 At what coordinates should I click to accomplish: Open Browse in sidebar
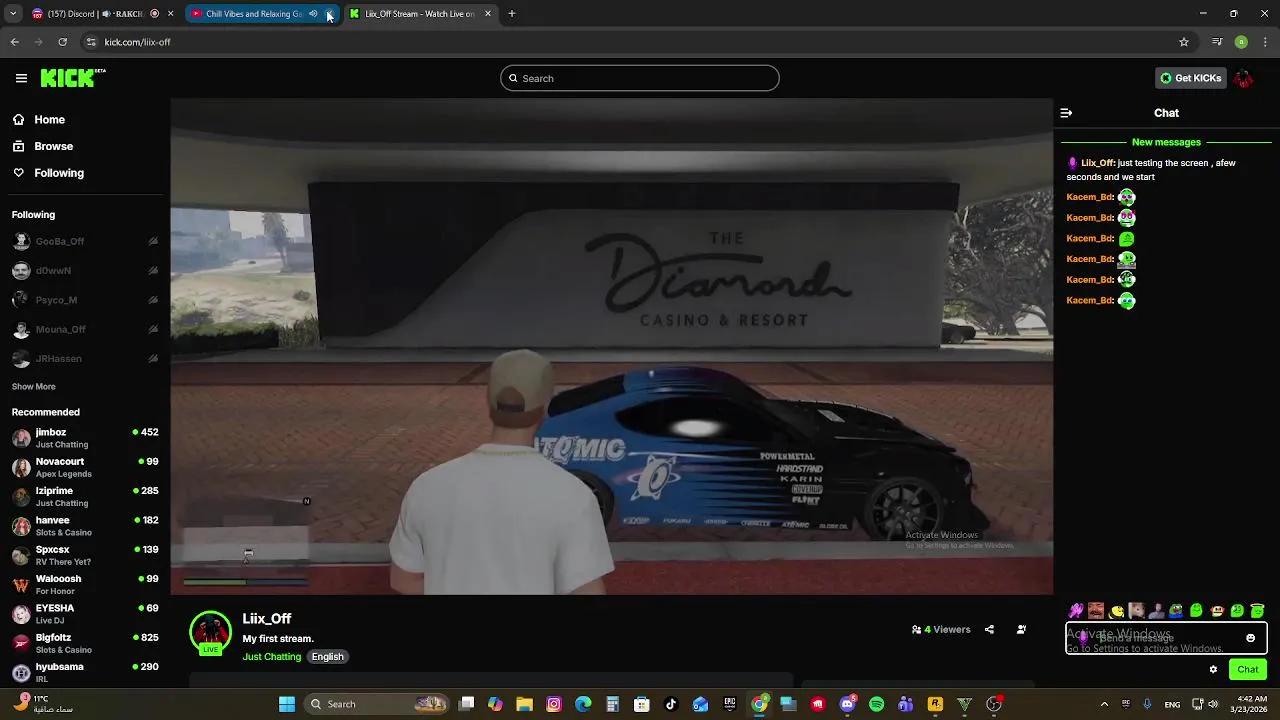click(53, 146)
